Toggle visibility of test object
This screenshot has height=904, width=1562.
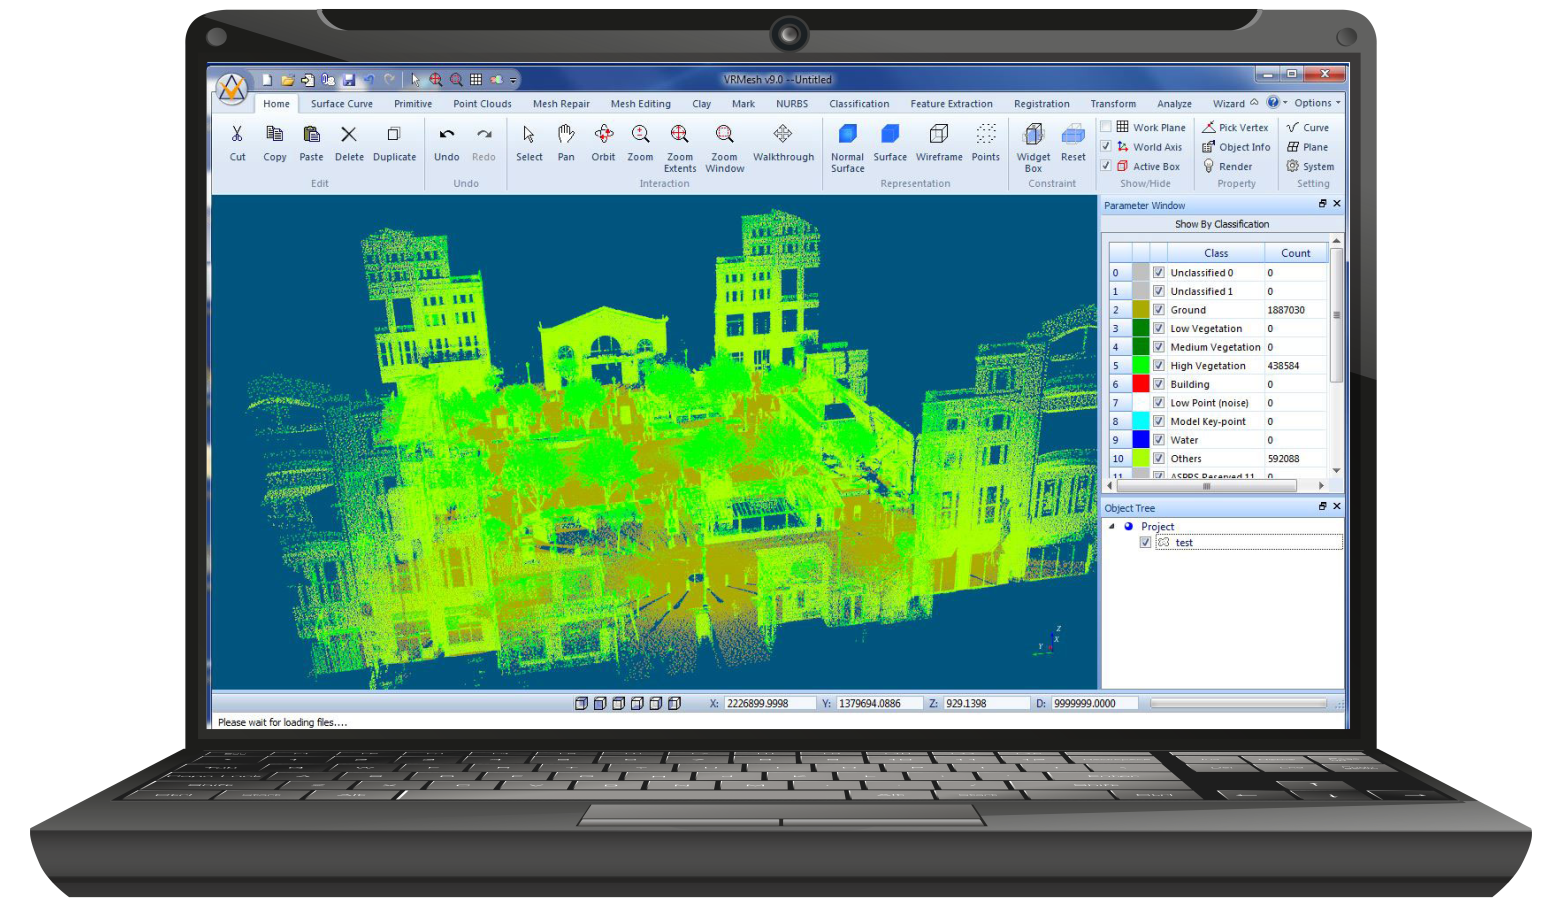pos(1145,542)
